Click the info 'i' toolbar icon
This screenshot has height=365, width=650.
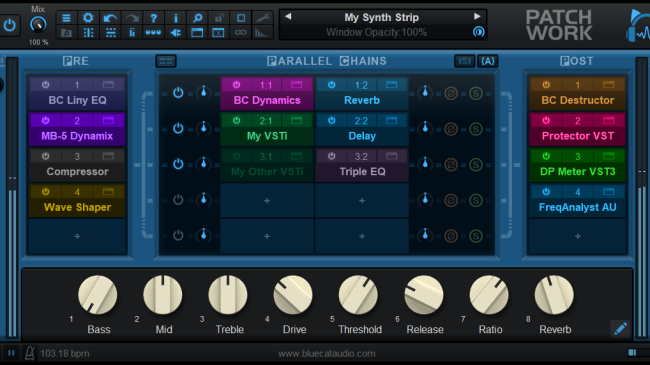(x=175, y=18)
